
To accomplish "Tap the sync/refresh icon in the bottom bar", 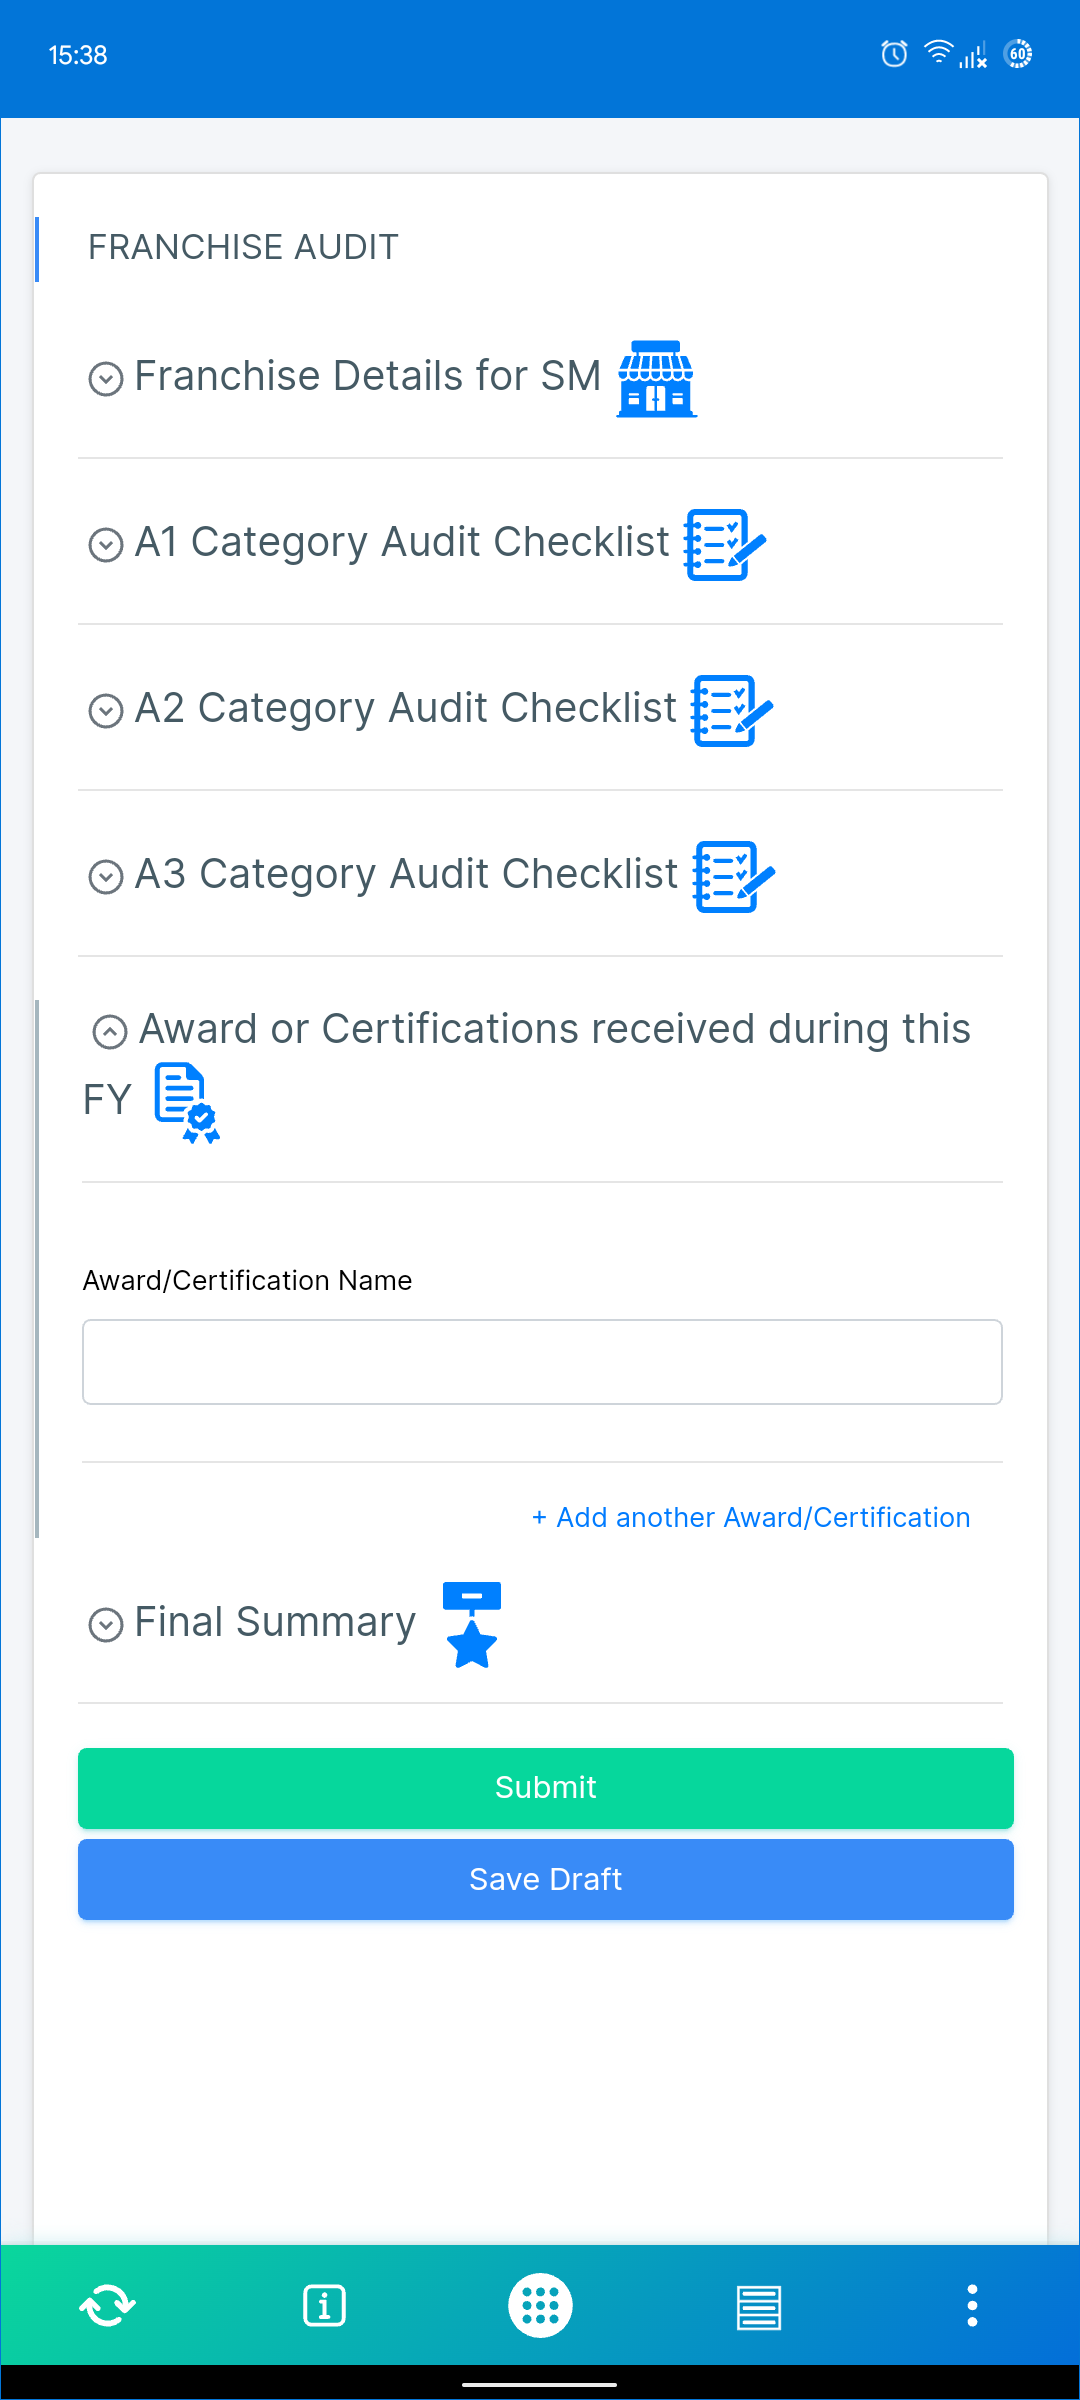I will click(x=107, y=2305).
